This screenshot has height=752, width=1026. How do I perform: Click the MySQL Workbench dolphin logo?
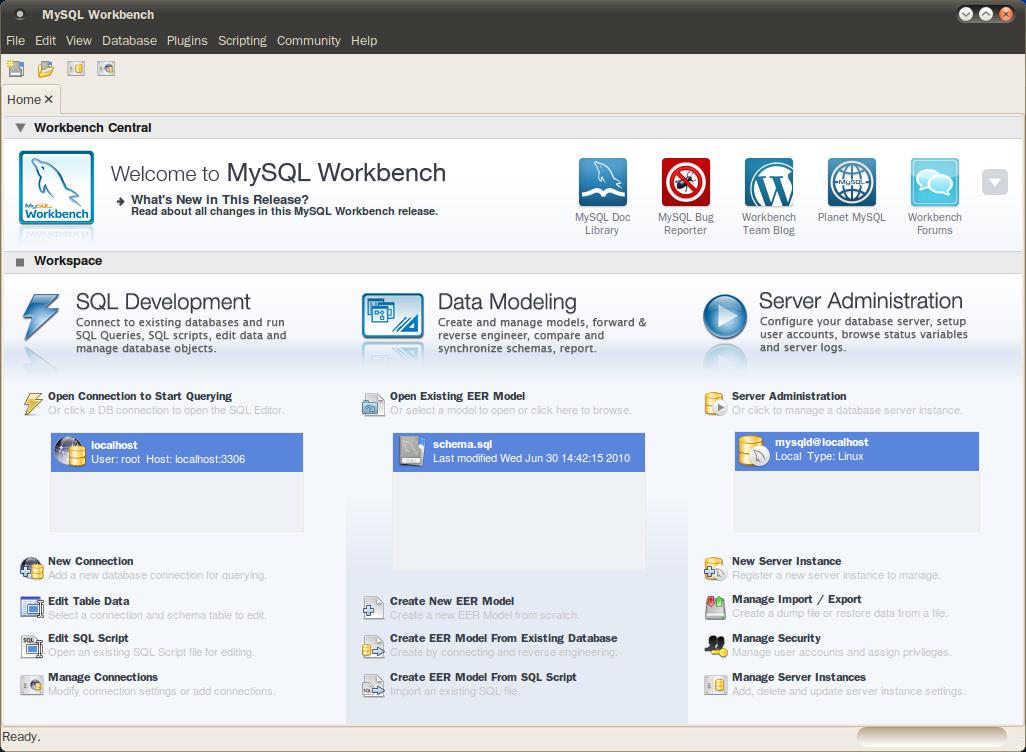pos(56,188)
